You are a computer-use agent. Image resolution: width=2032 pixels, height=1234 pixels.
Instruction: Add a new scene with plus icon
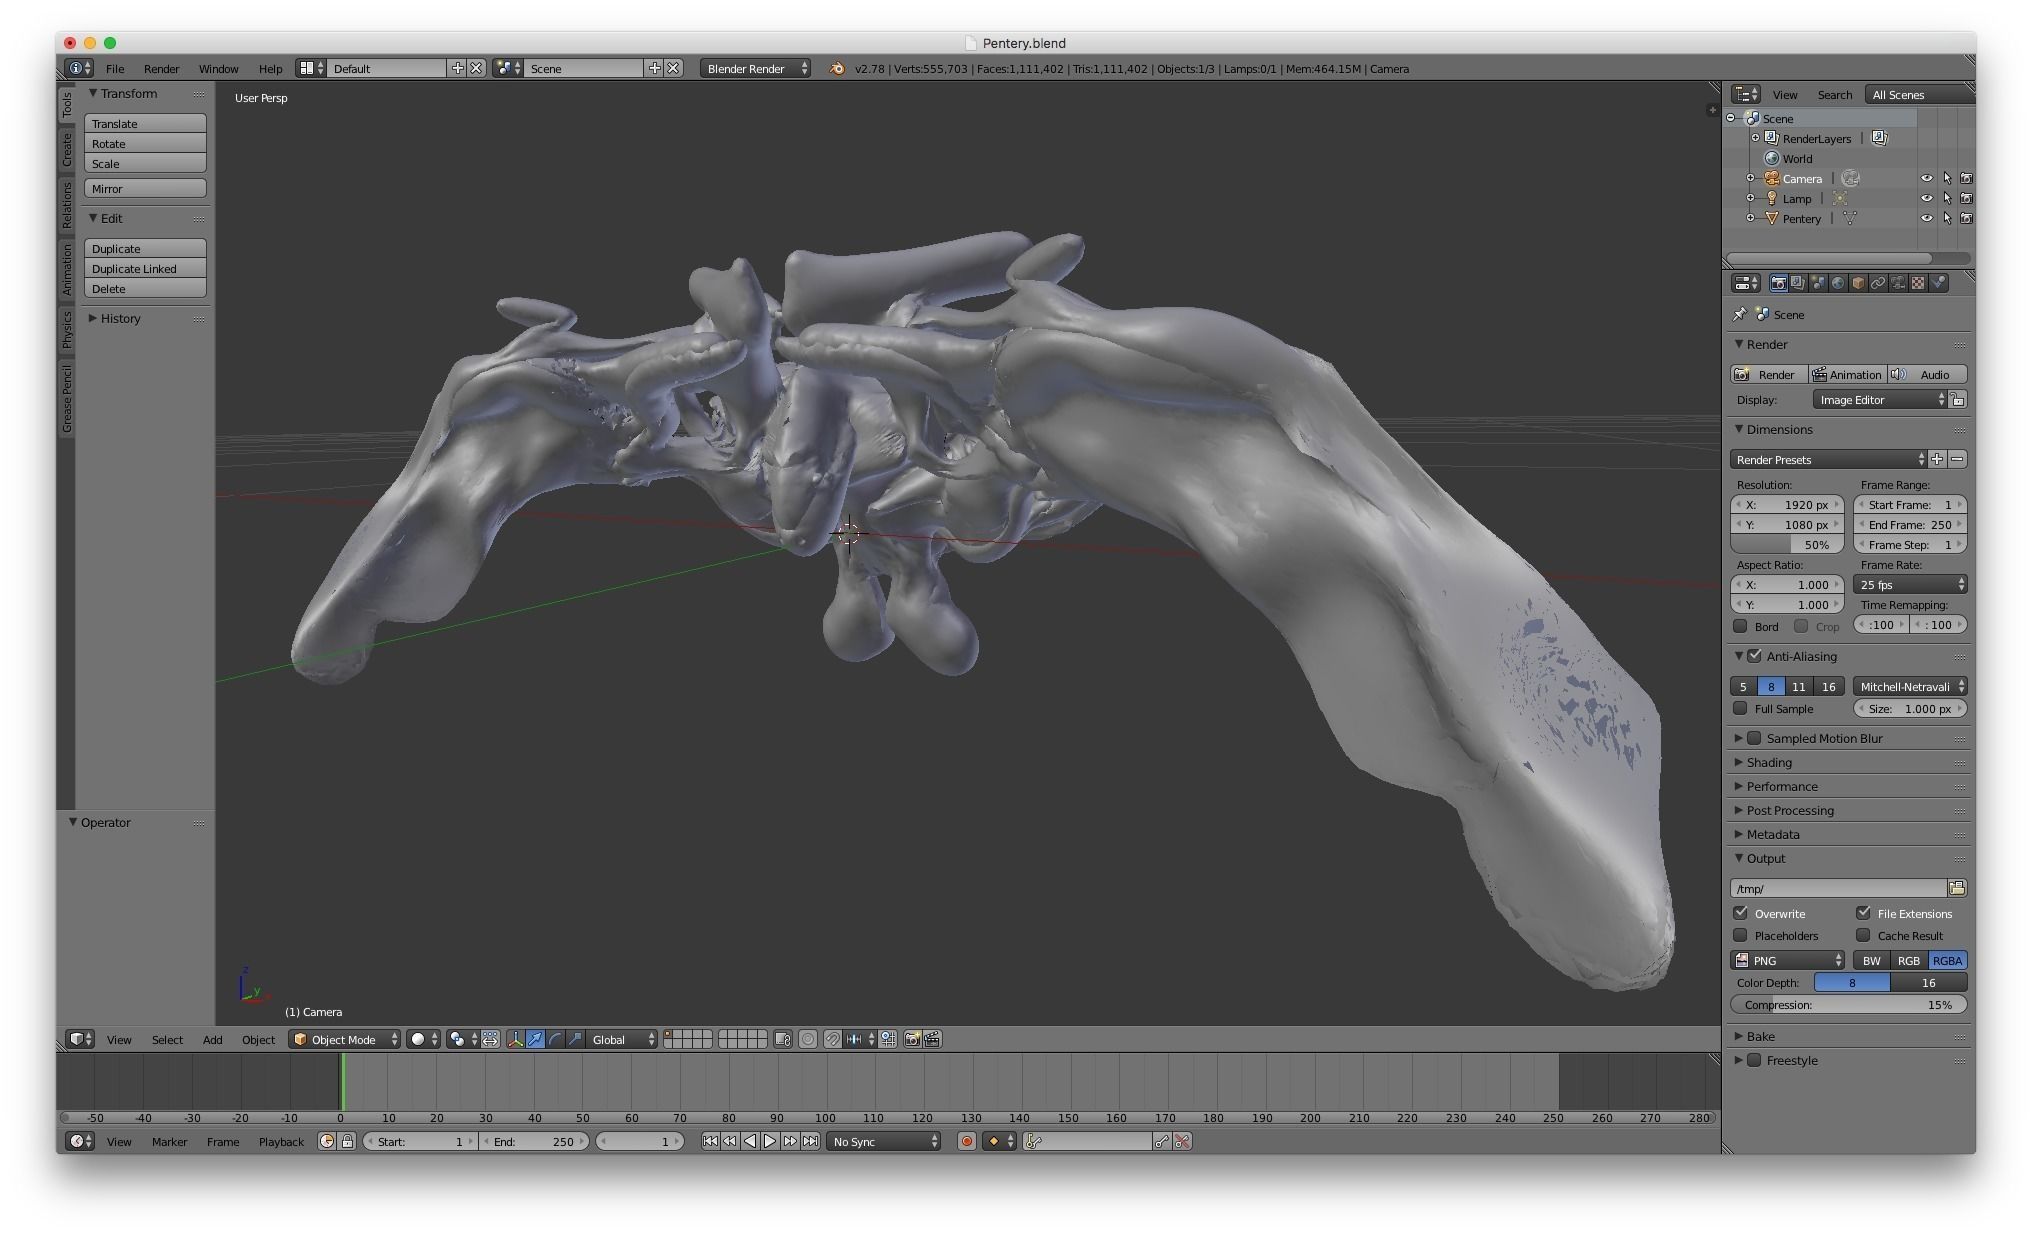[x=654, y=68]
